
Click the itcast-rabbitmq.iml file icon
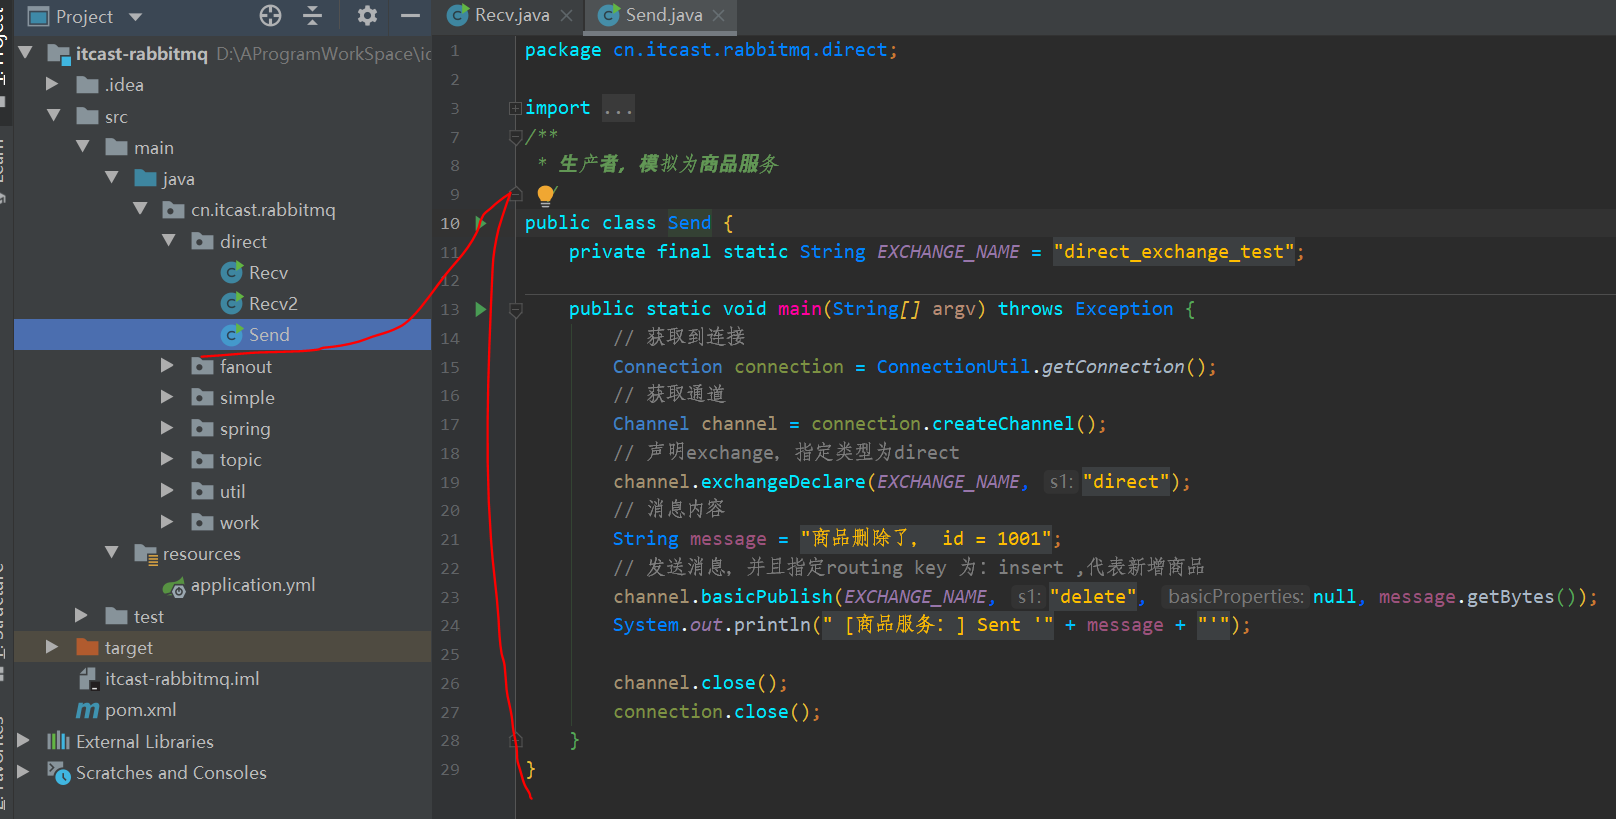point(88,679)
